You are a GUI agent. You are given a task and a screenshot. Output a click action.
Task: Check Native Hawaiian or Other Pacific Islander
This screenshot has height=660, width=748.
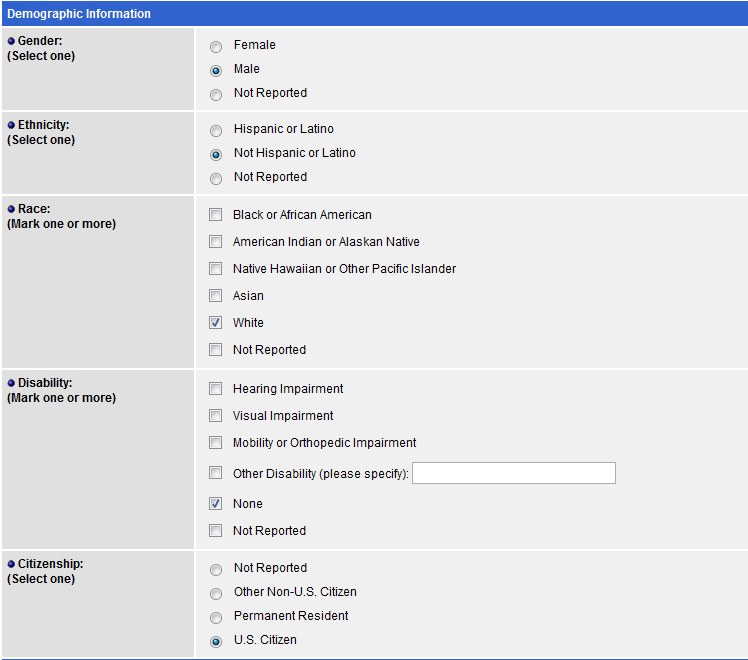pyautogui.click(x=215, y=269)
